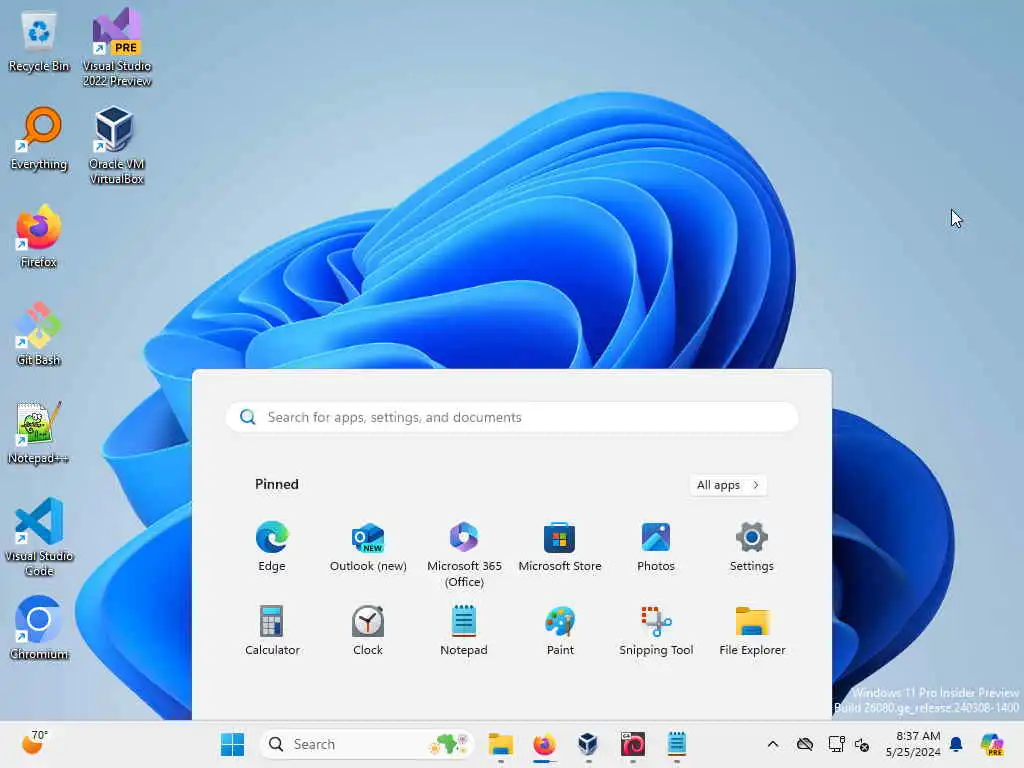Viewport: 1024px width, 768px height.
Task: Launch Snipping Tool pinned app
Action: [656, 630]
